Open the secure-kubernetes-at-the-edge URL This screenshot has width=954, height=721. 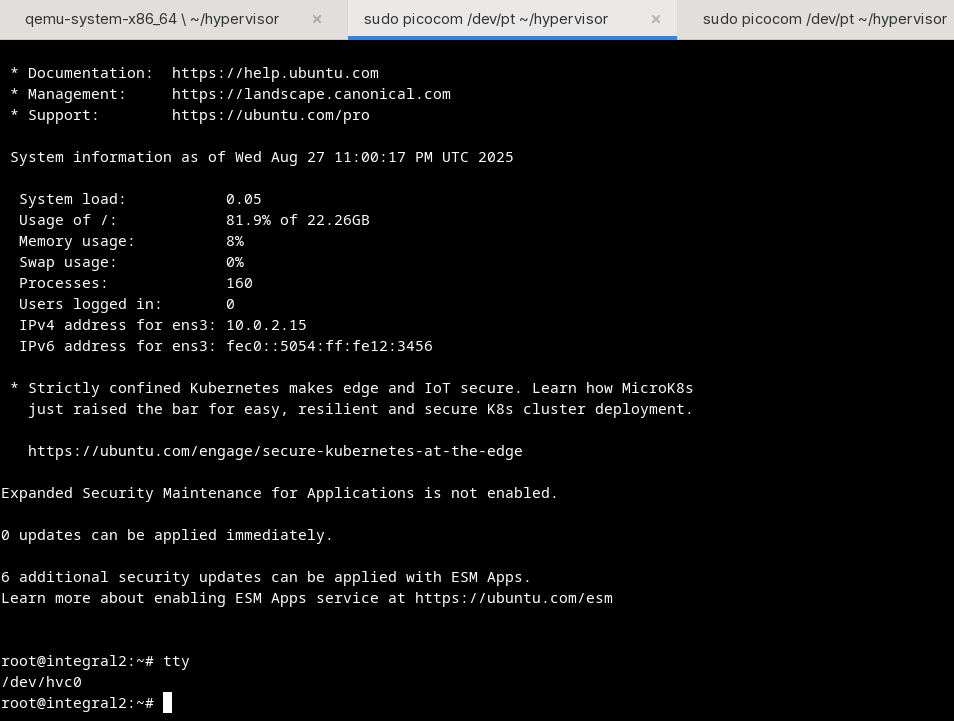[275, 451]
